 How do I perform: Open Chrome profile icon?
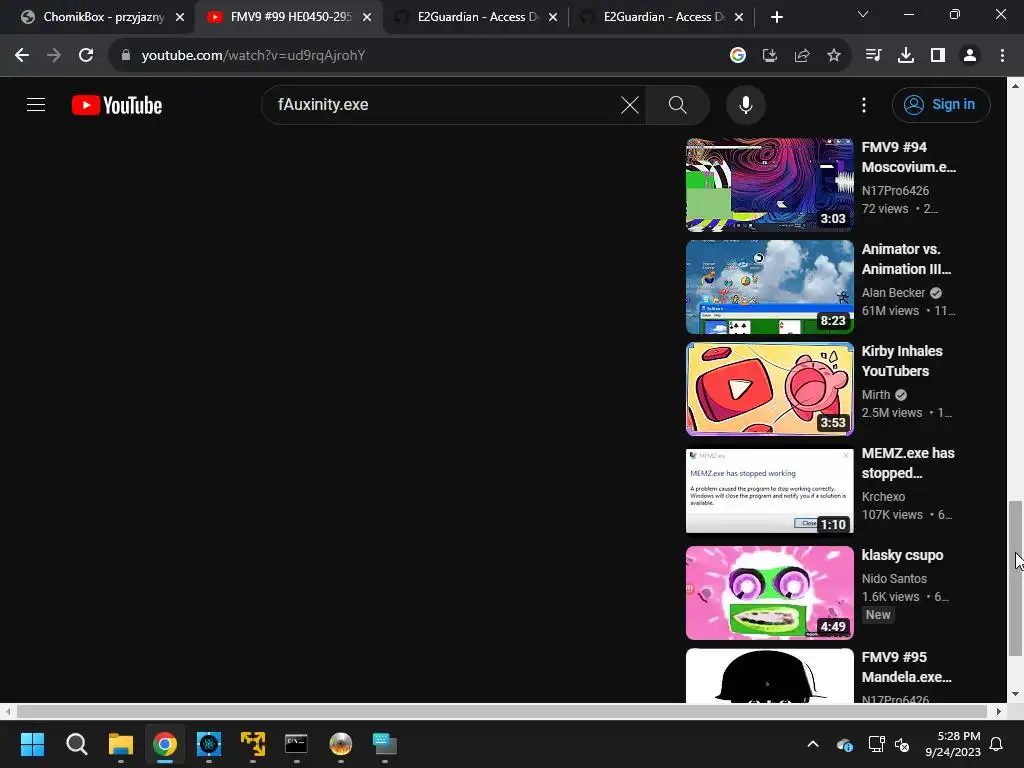point(970,56)
